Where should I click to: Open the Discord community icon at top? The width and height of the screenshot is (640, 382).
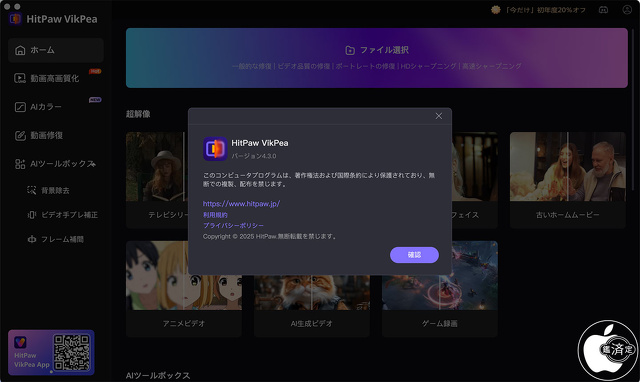tap(603, 10)
